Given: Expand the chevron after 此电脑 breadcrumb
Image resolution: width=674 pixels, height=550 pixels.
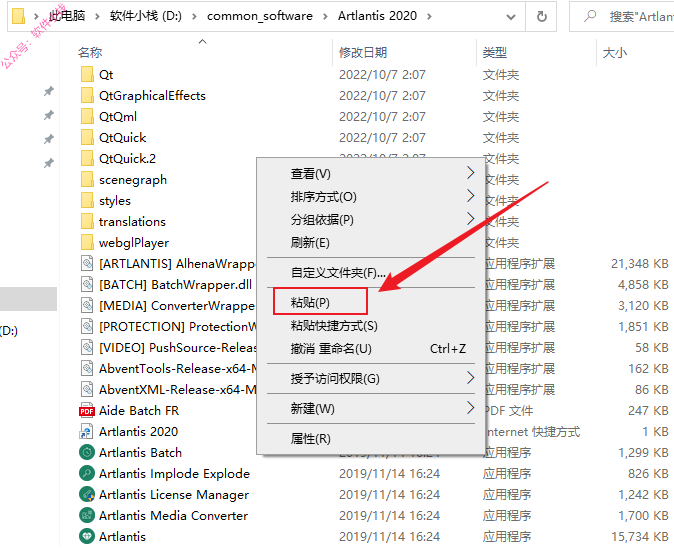Looking at the screenshot, I should pos(97,16).
